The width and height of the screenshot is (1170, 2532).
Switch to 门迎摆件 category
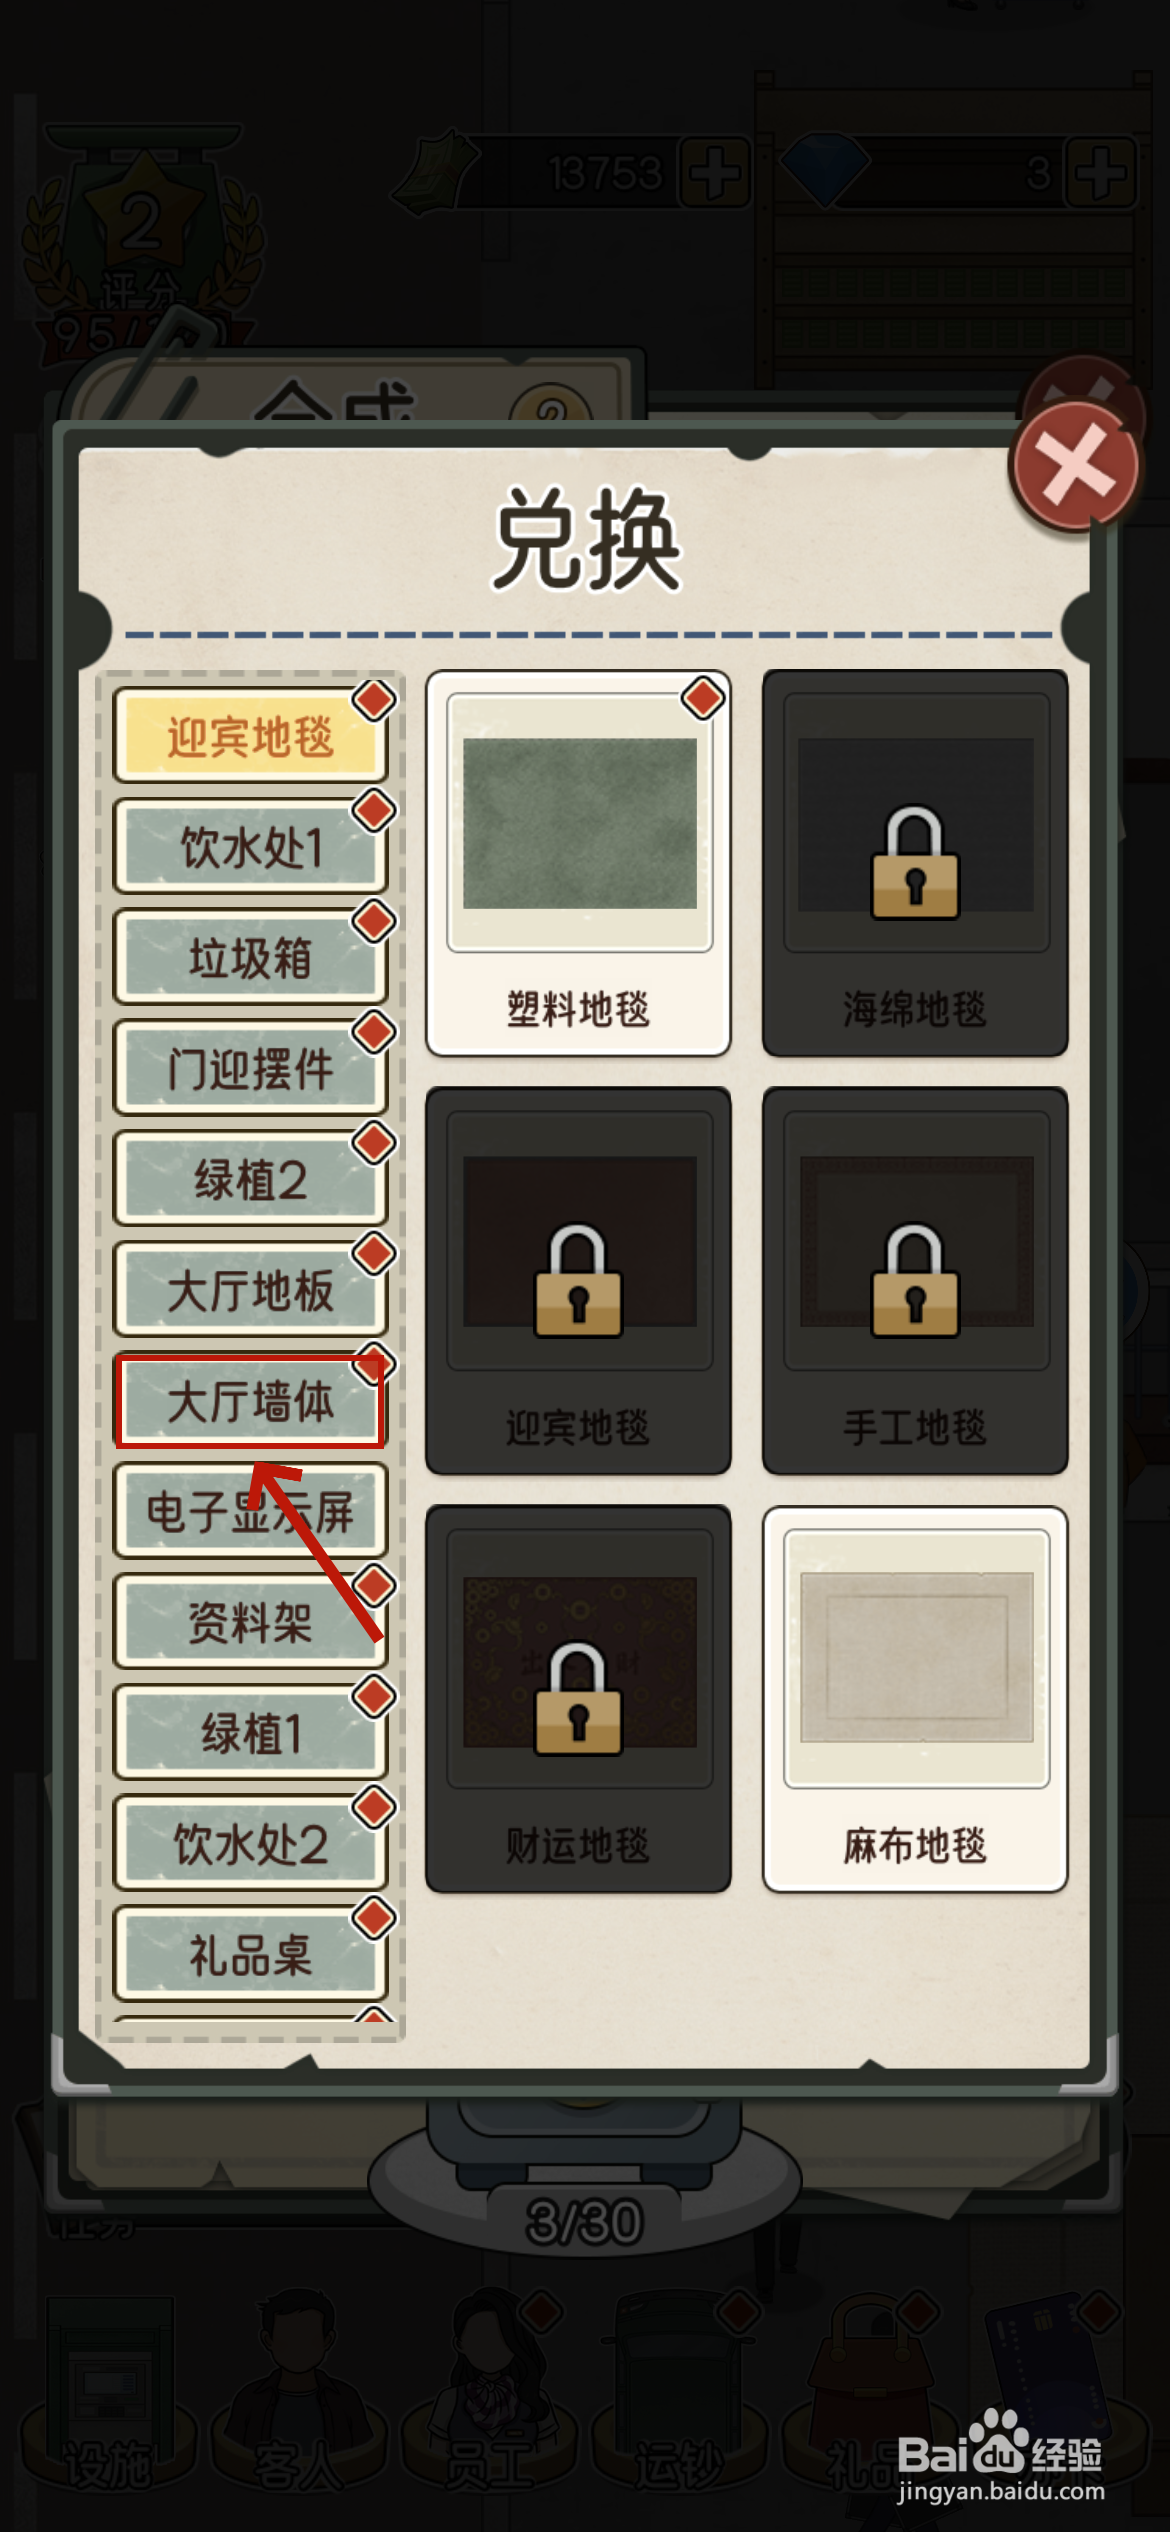250,1068
